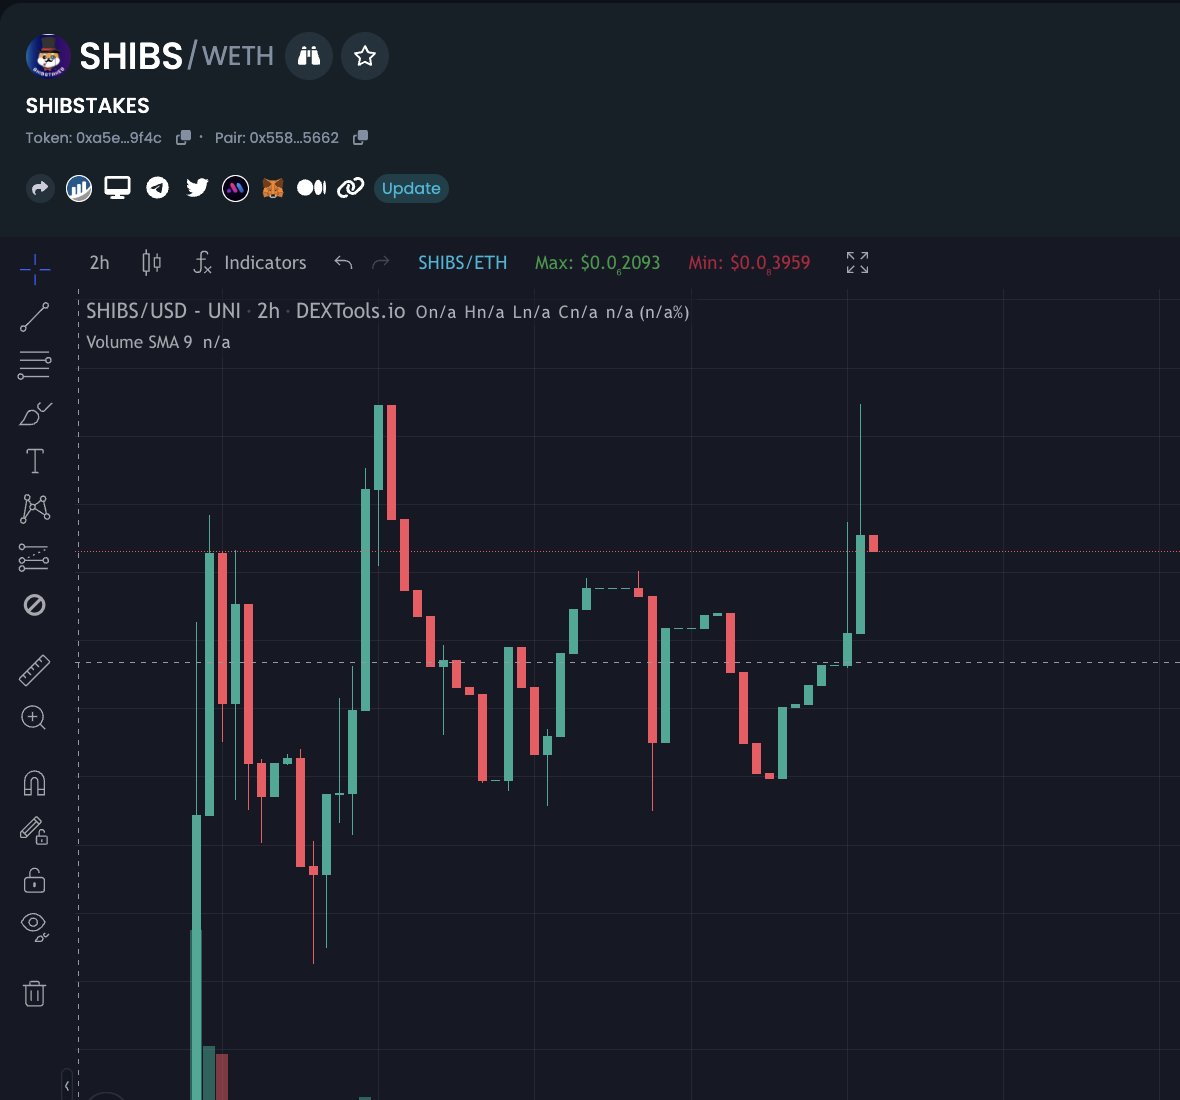Select the horizontal lines Fibonacci tool

35,365
